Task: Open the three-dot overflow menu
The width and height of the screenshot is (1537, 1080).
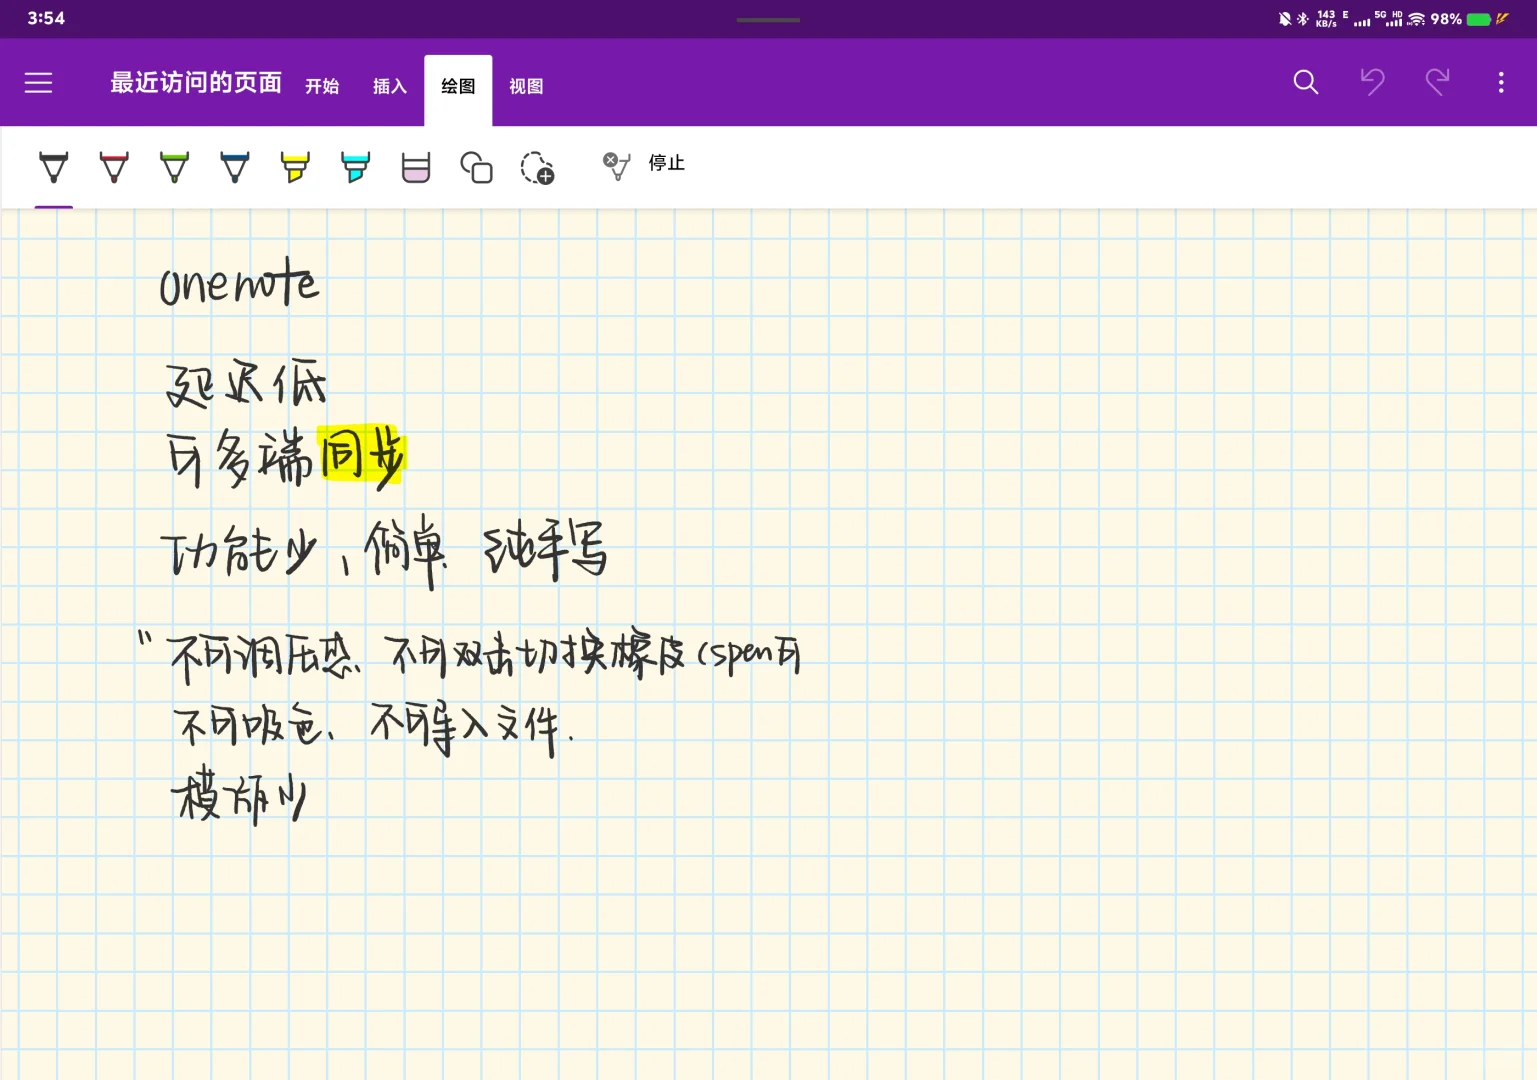Action: click(x=1501, y=82)
